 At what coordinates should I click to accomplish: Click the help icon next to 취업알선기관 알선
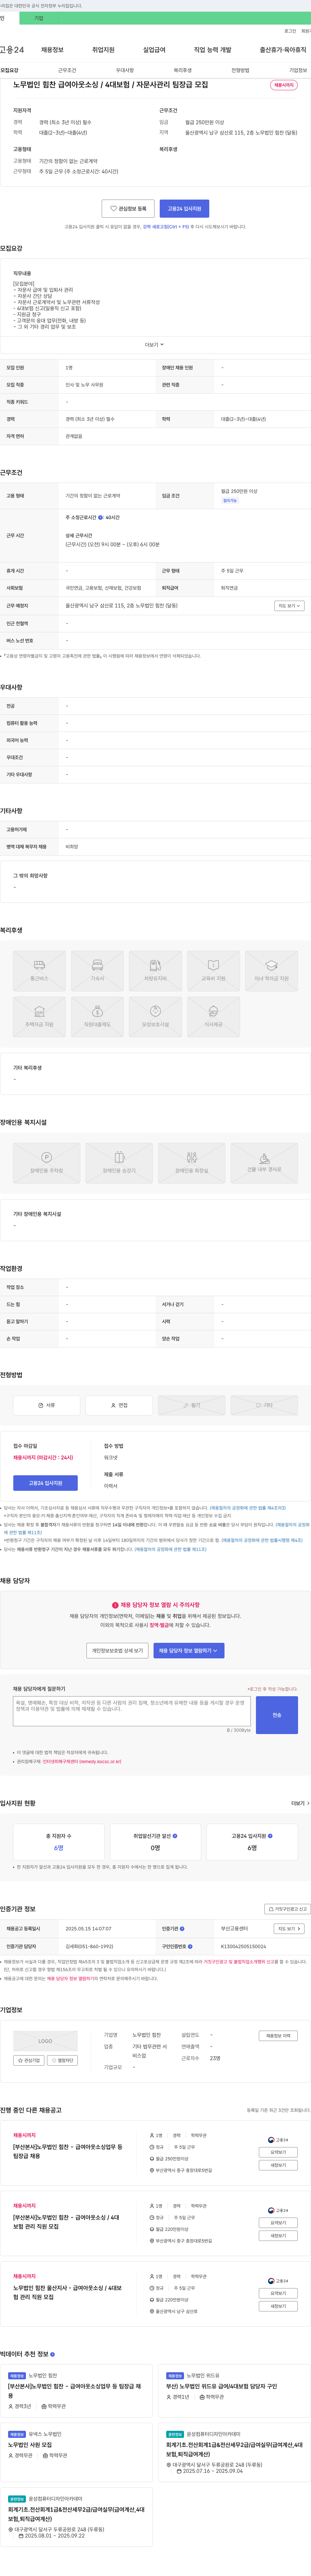(x=175, y=1836)
